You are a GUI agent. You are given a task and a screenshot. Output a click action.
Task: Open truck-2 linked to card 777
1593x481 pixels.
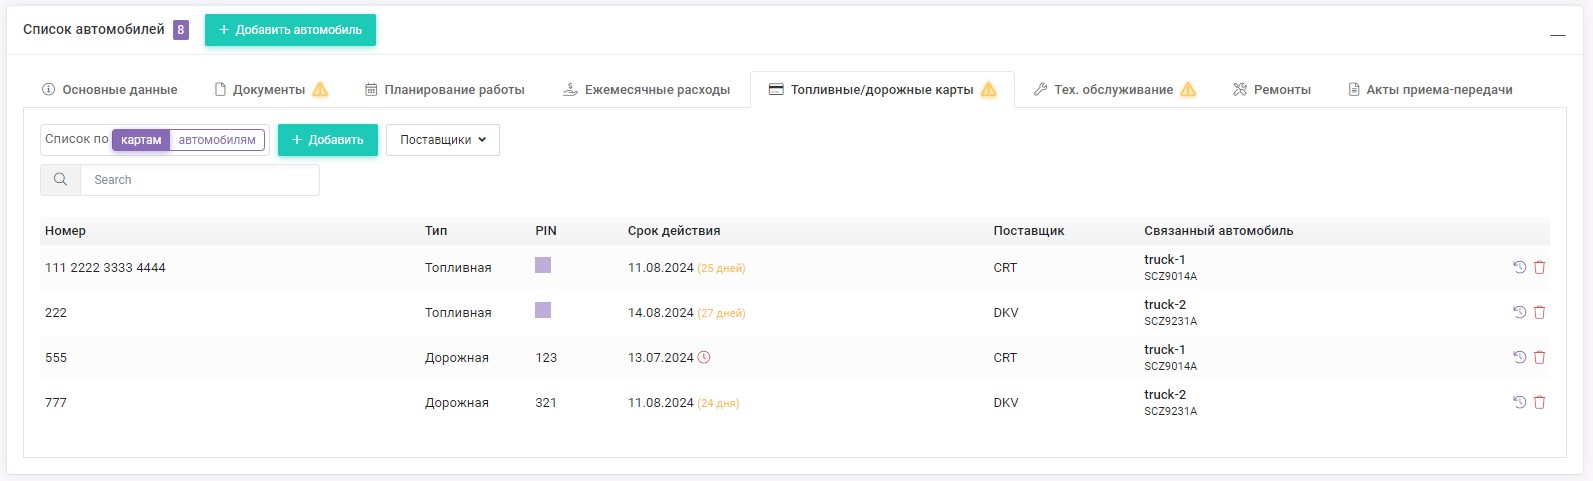[x=1165, y=394]
